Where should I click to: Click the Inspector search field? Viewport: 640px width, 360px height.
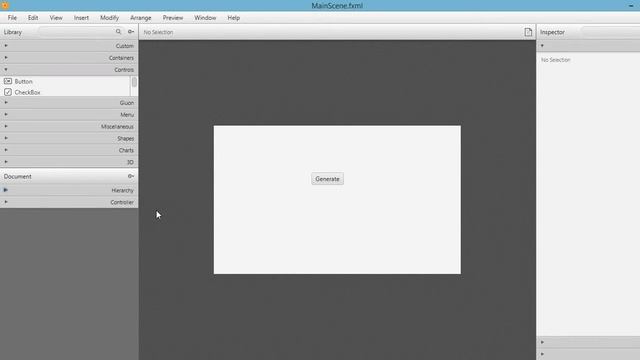tap(610, 32)
